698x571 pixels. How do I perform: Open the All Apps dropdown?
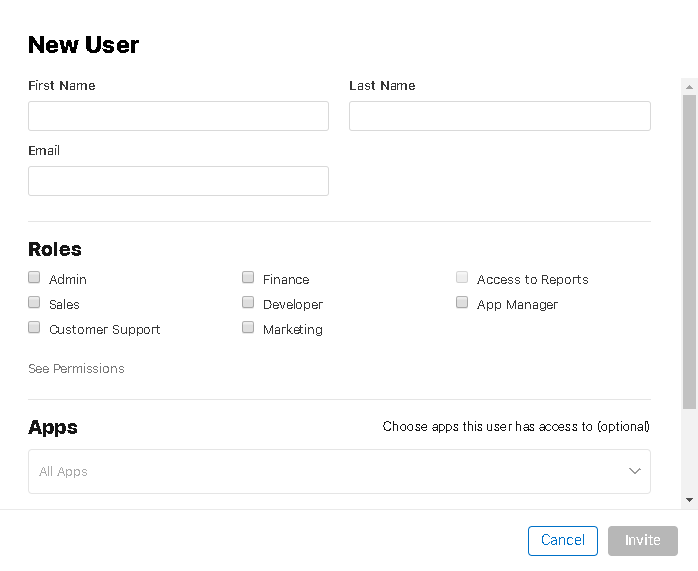click(x=339, y=471)
